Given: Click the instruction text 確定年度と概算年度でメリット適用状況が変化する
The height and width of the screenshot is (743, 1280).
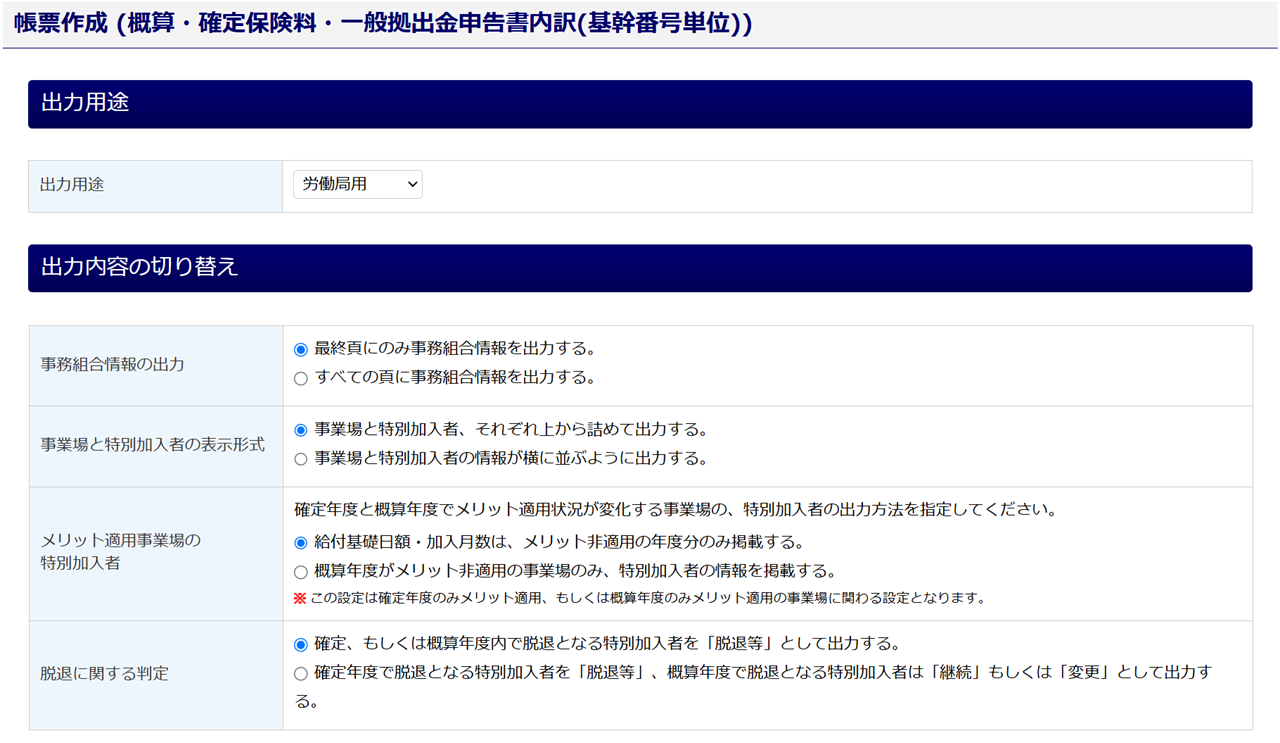Looking at the screenshot, I should click(x=676, y=510).
